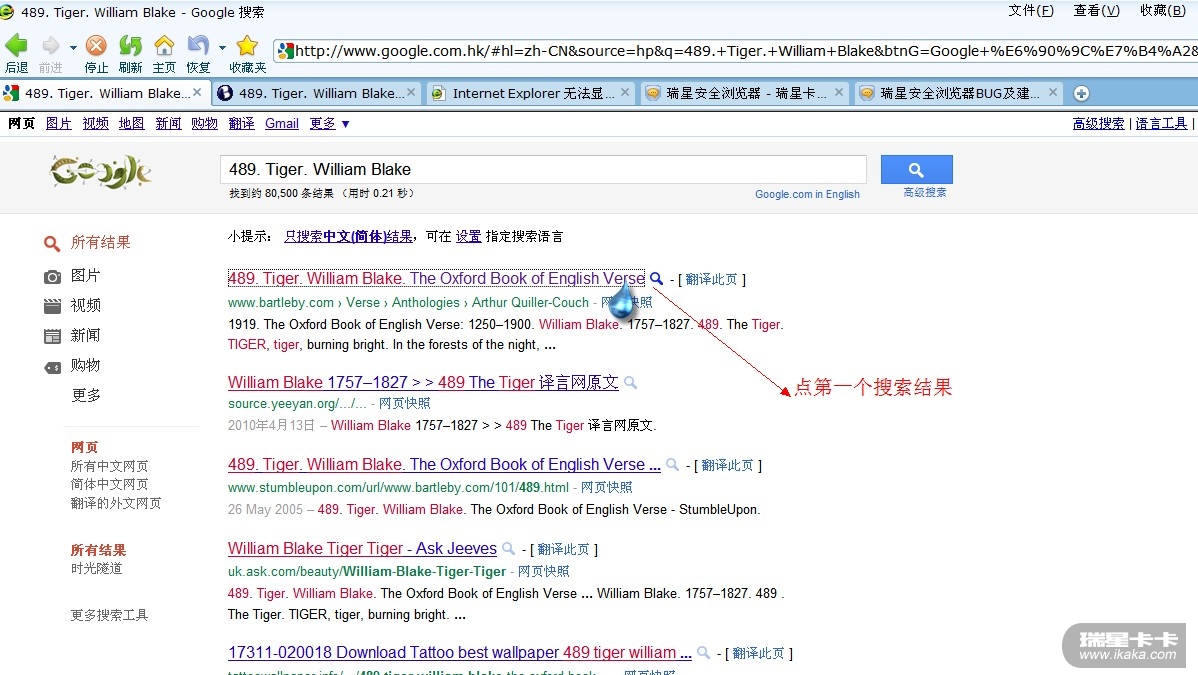Click the 新闻 link in top bar
The width and height of the screenshot is (1198, 675).
click(x=168, y=123)
